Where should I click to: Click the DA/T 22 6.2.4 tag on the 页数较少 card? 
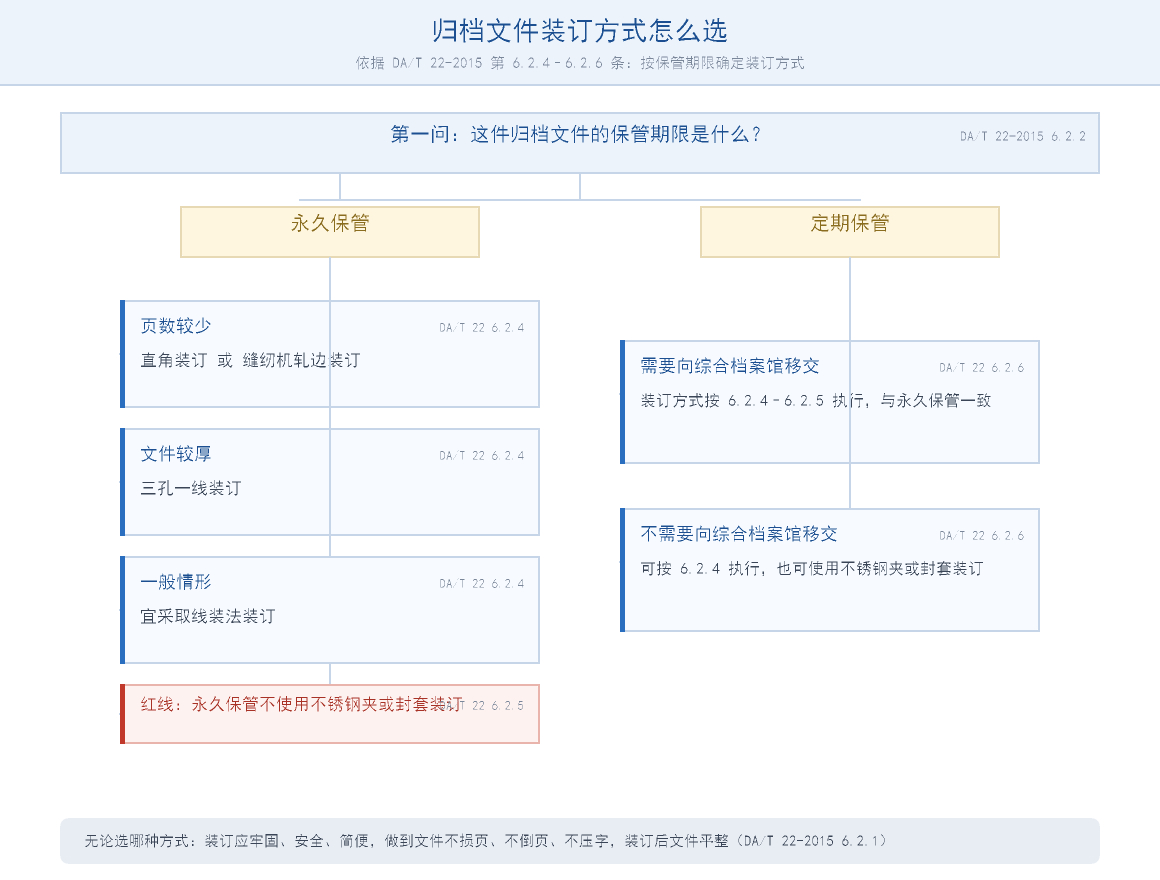click(x=482, y=328)
